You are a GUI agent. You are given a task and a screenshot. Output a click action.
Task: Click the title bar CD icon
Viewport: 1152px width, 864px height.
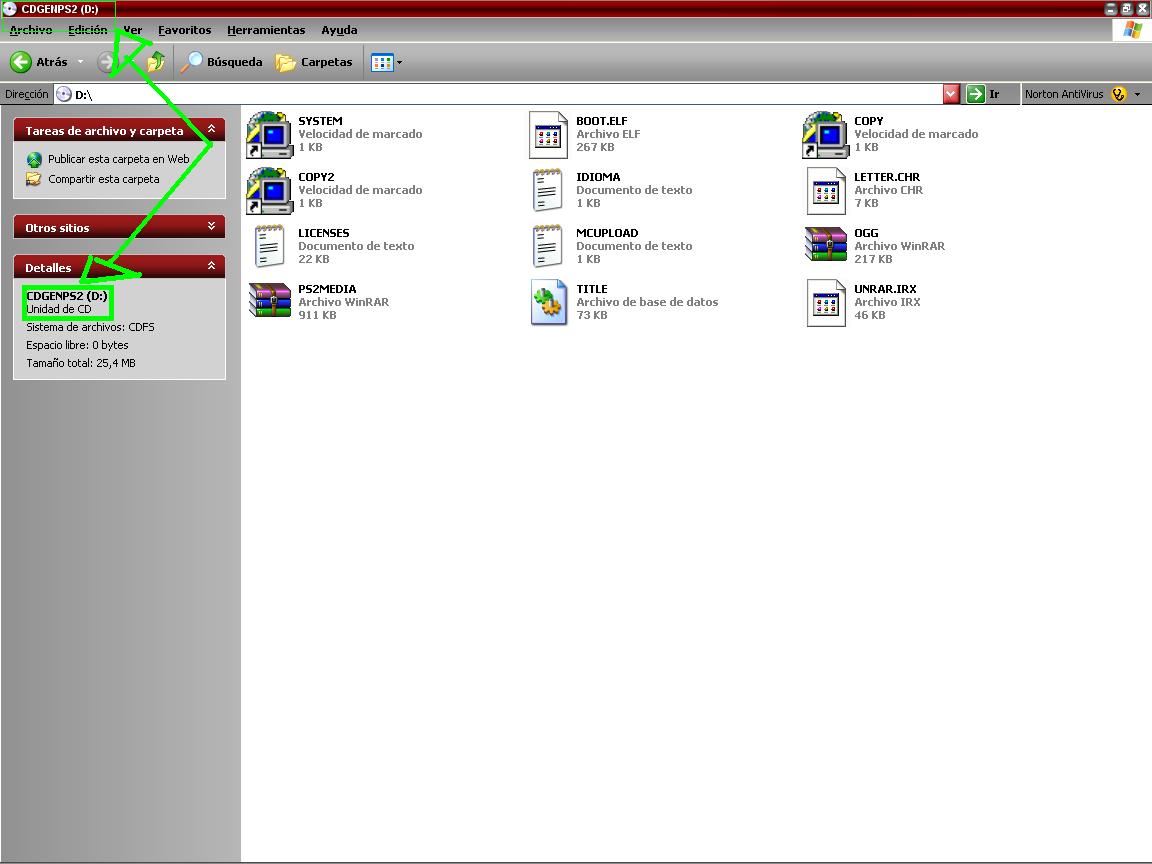10,10
